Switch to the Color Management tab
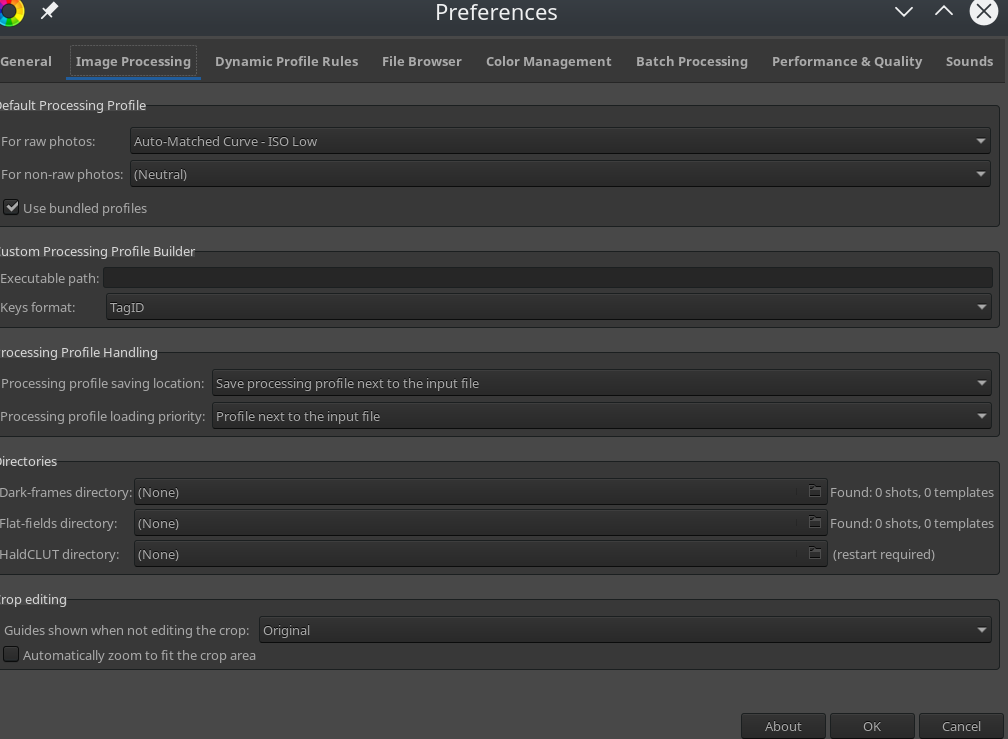Viewport: 1008px width, 739px height. (x=548, y=61)
